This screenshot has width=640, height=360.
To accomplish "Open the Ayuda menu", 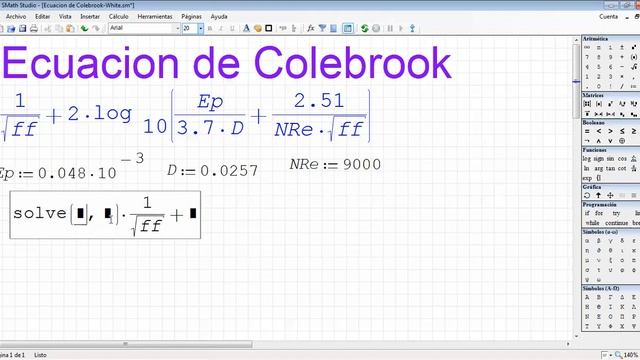I will (x=219, y=17).
